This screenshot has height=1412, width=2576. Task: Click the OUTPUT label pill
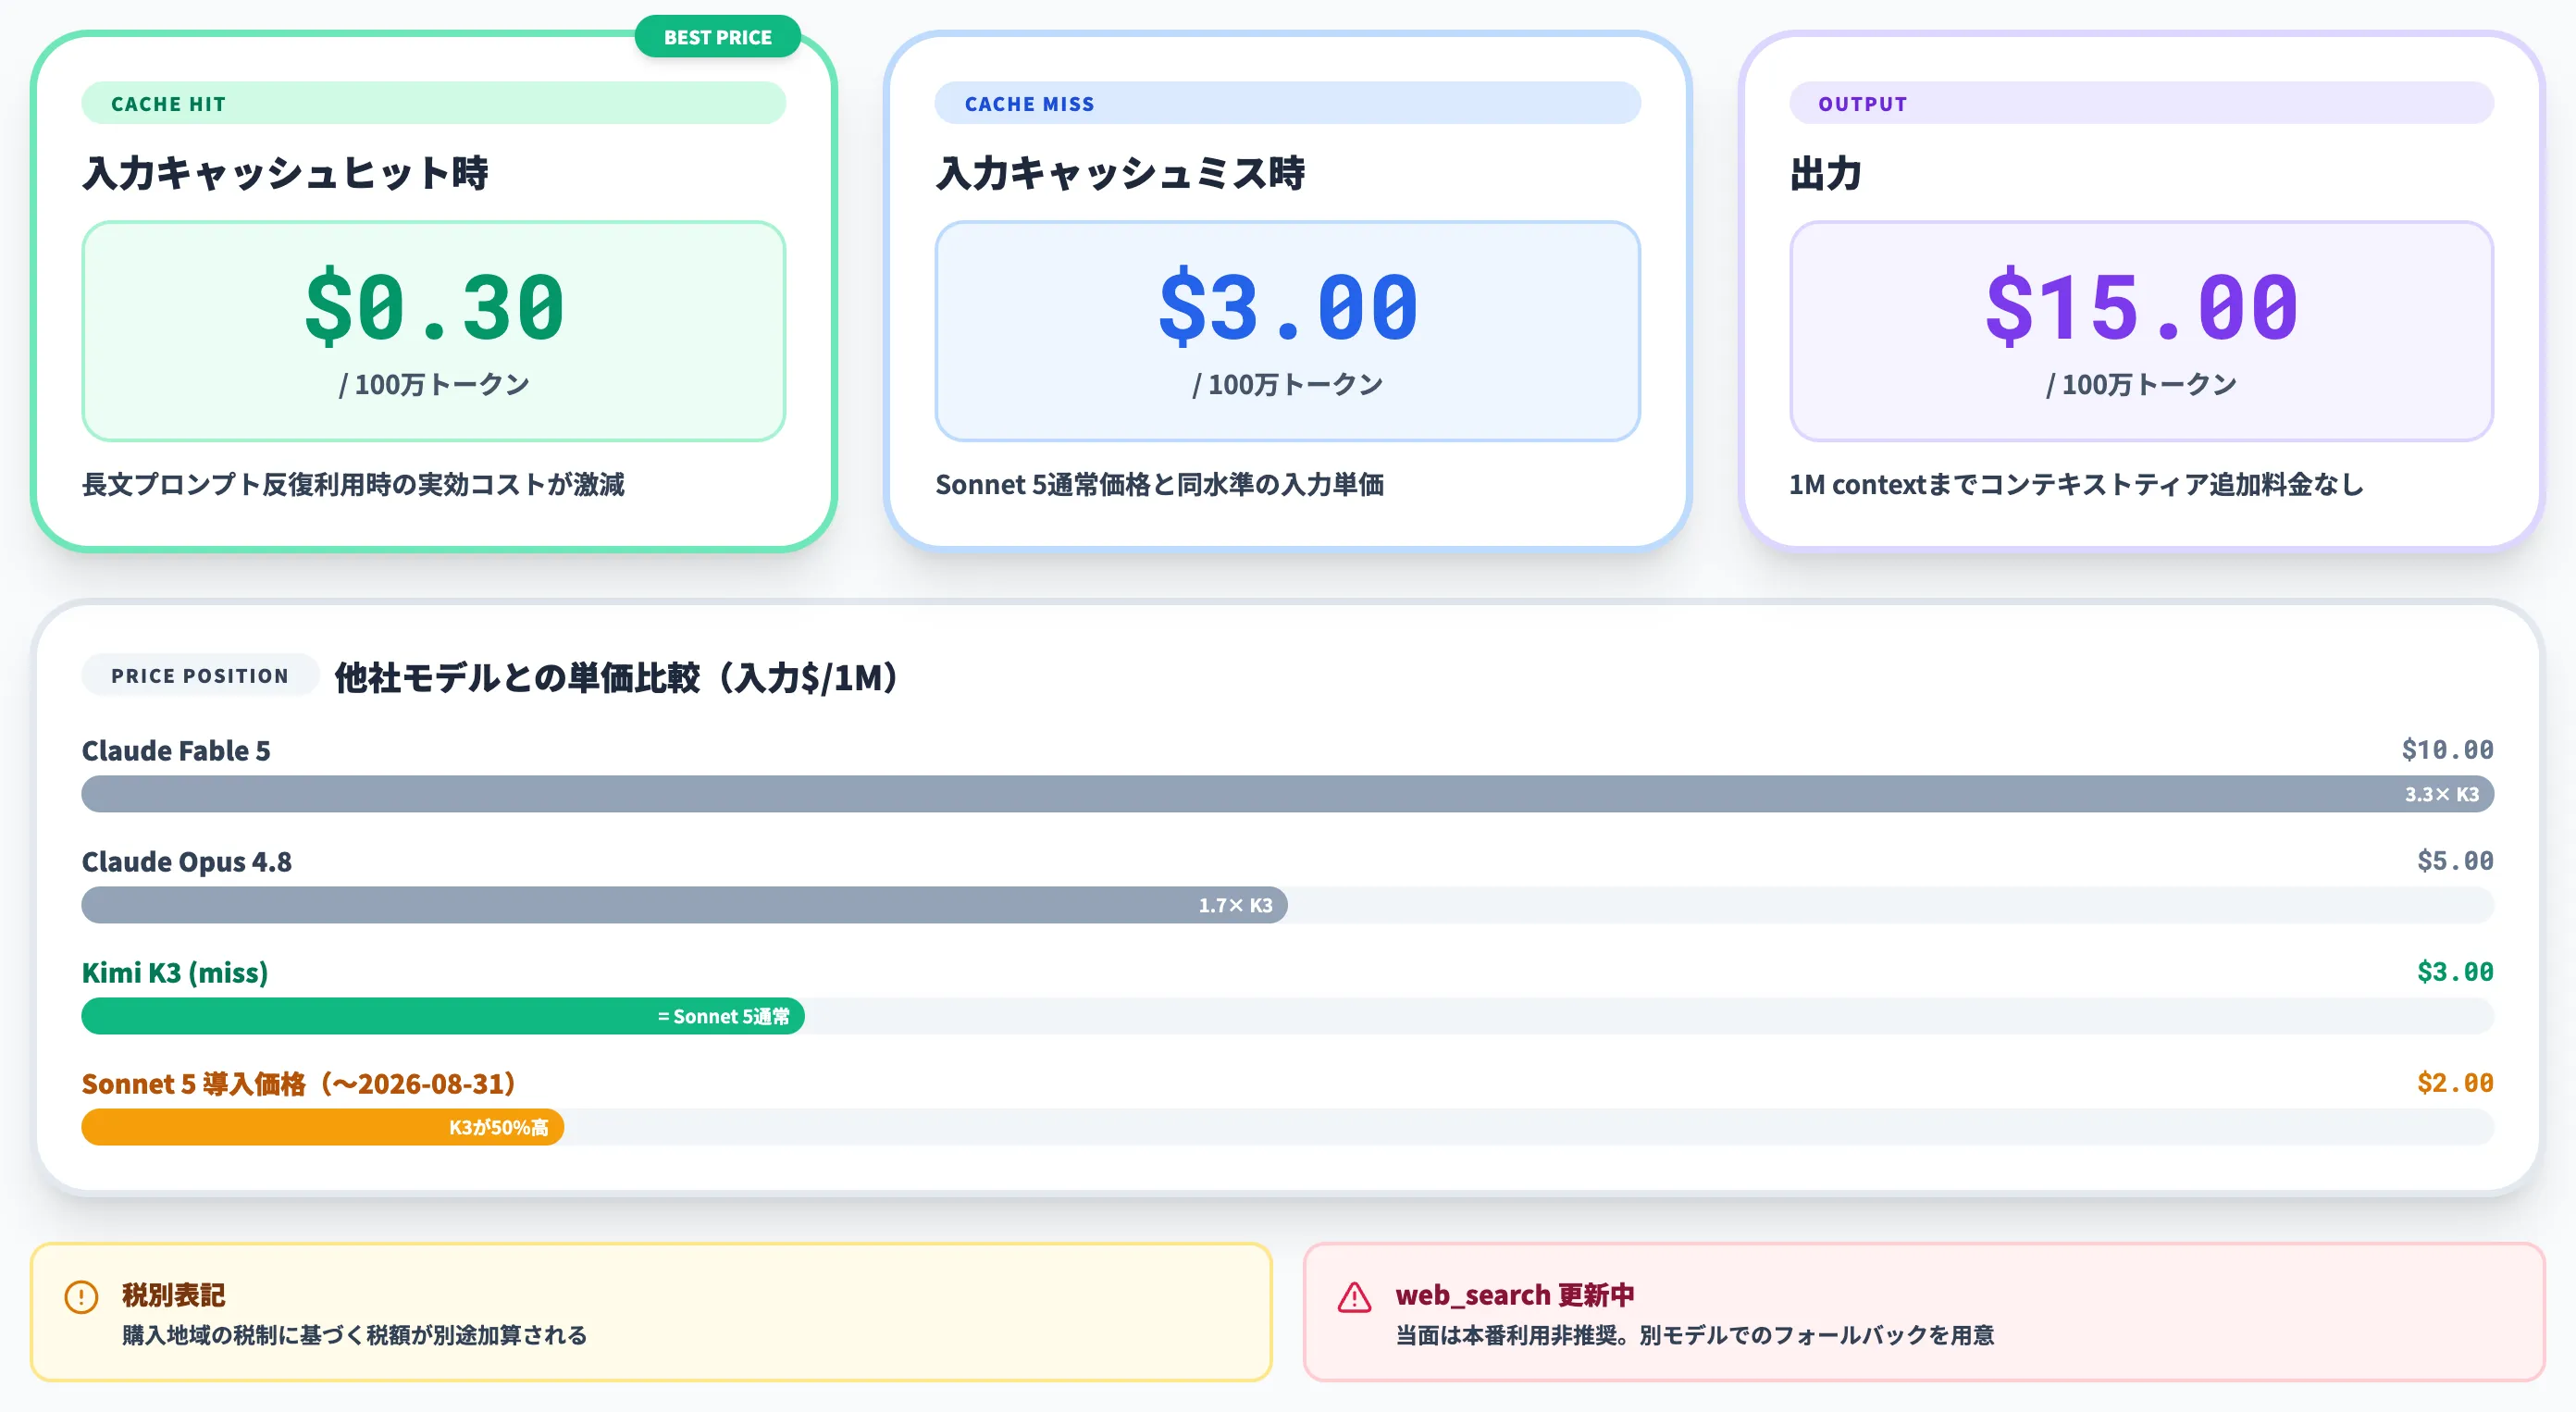(2141, 103)
